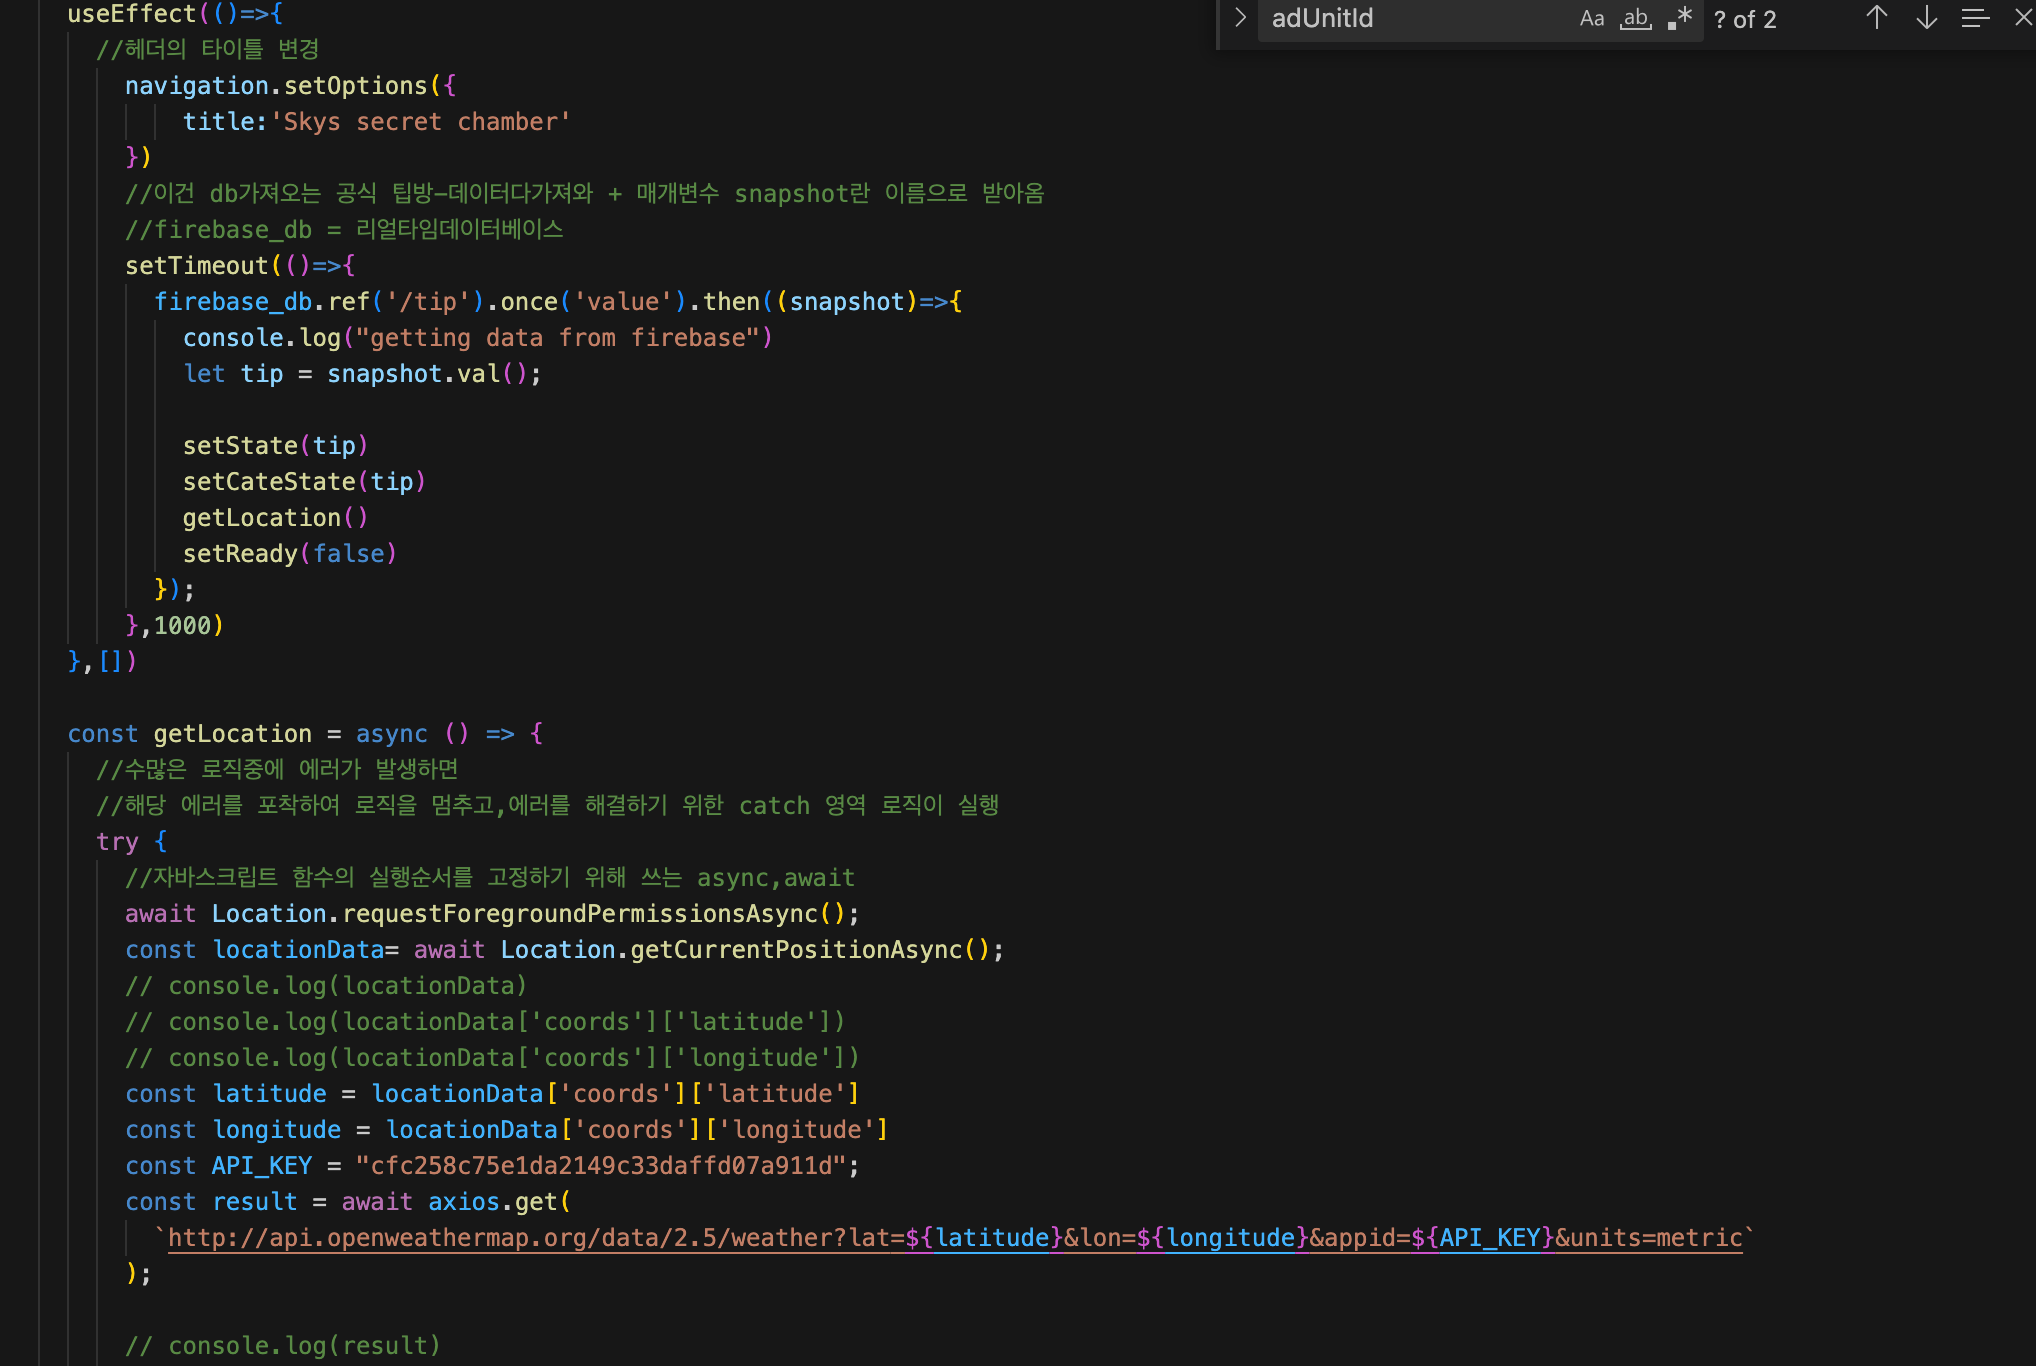The width and height of the screenshot is (2036, 1366).
Task: Click the comment mentioning catch
Action: (547, 806)
